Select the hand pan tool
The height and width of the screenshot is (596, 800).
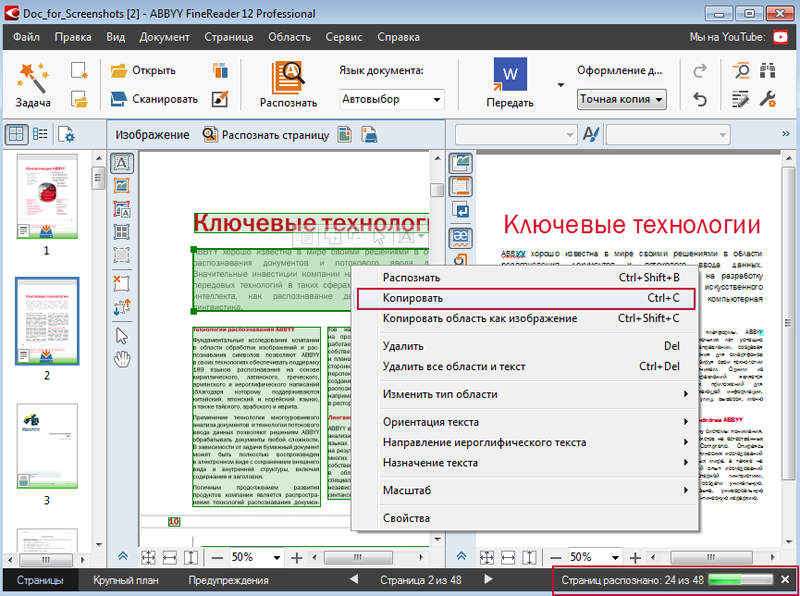122,360
